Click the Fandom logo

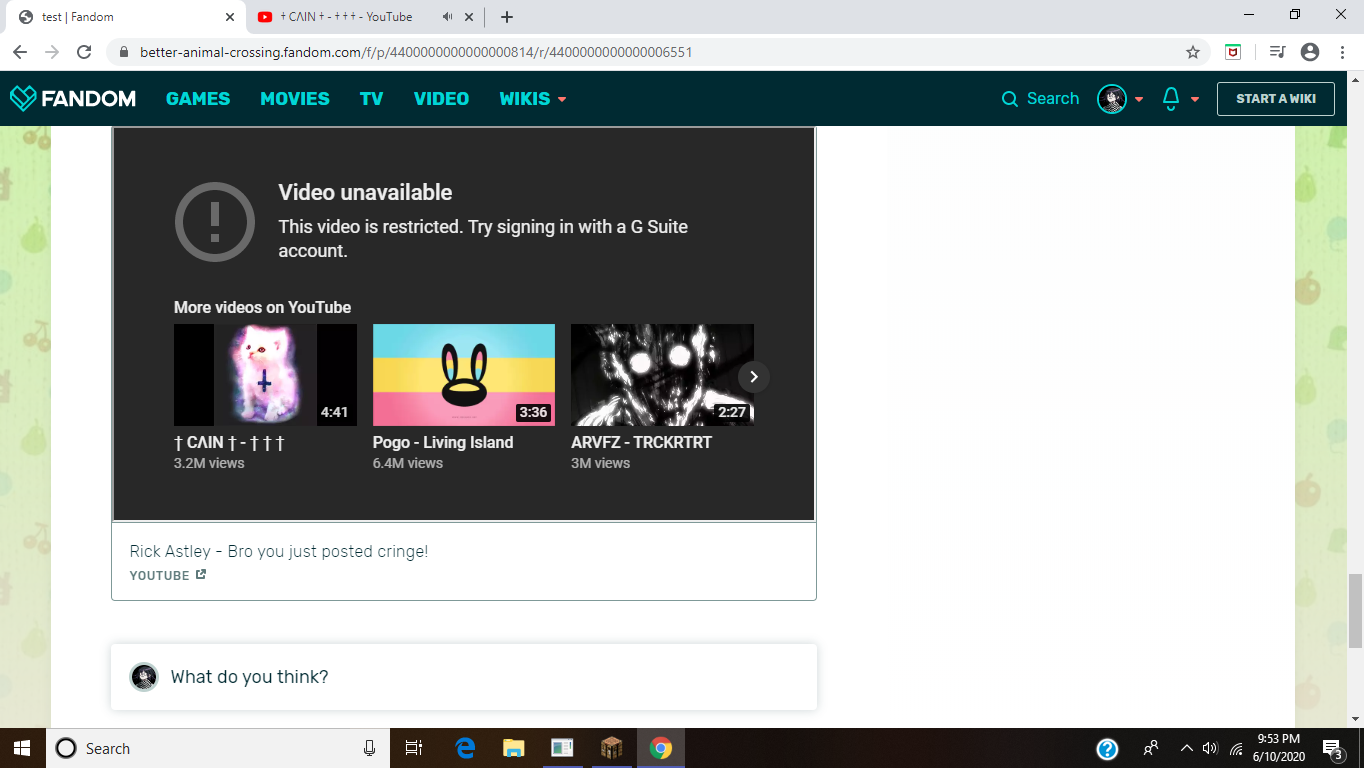tap(73, 98)
